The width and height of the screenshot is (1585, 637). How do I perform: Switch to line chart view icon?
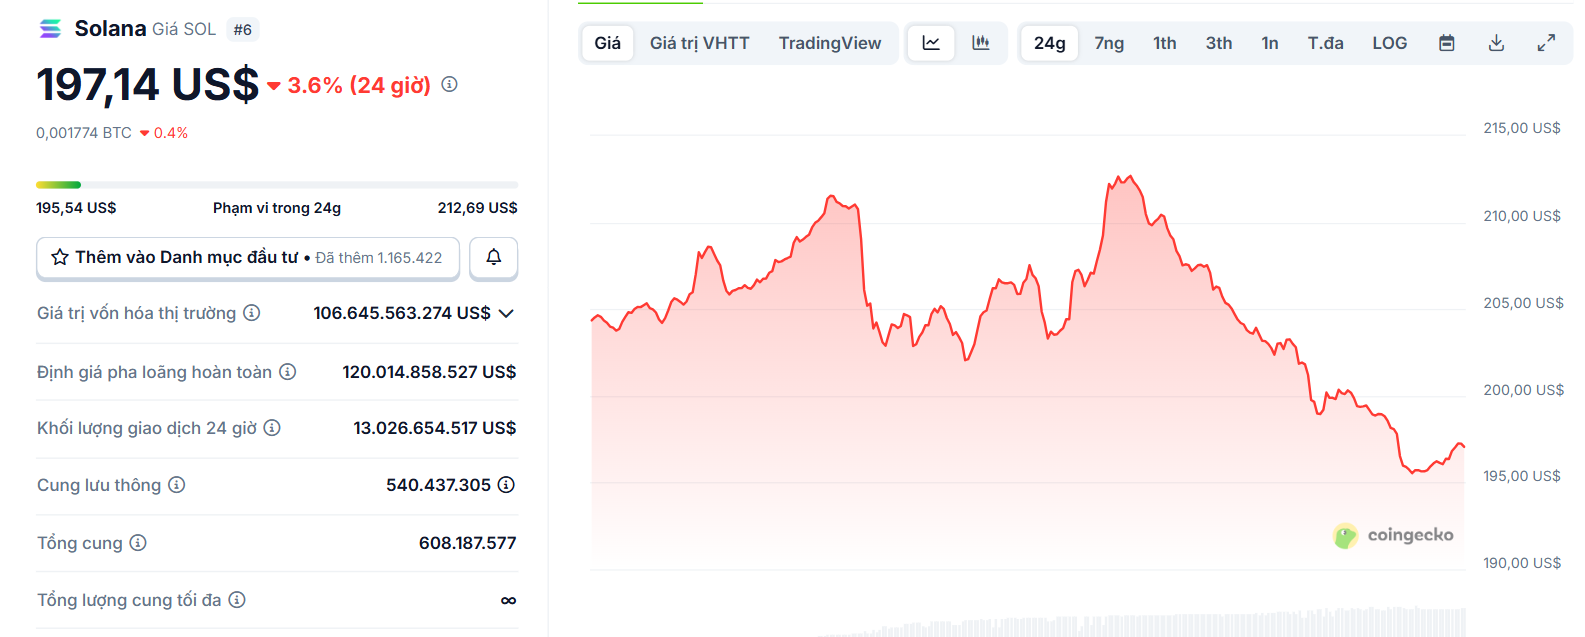[931, 43]
